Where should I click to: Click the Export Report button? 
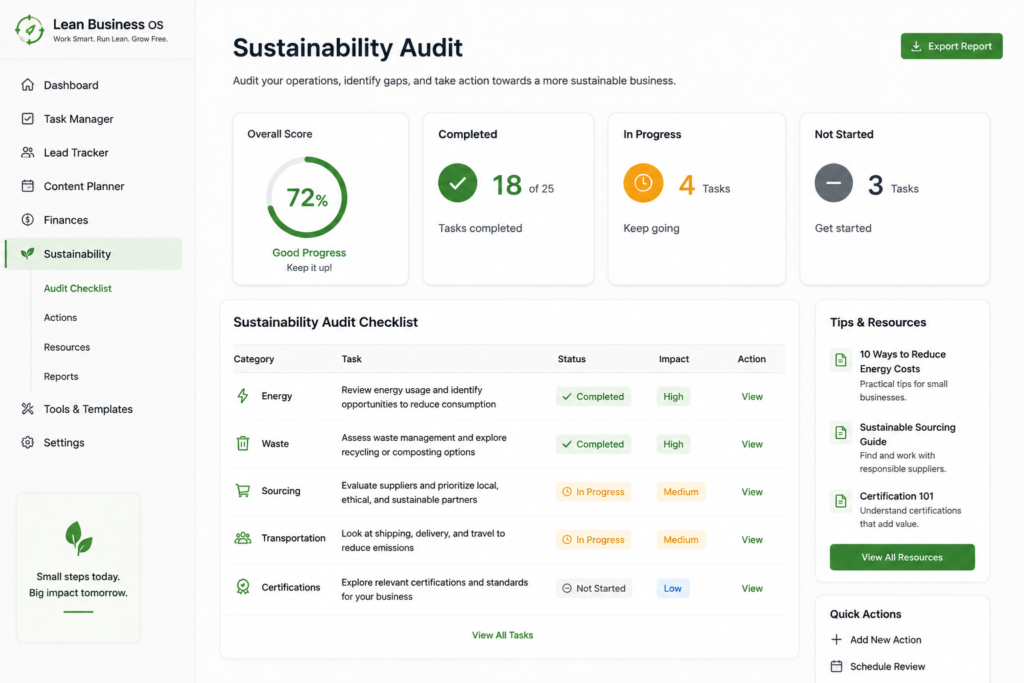coord(952,46)
